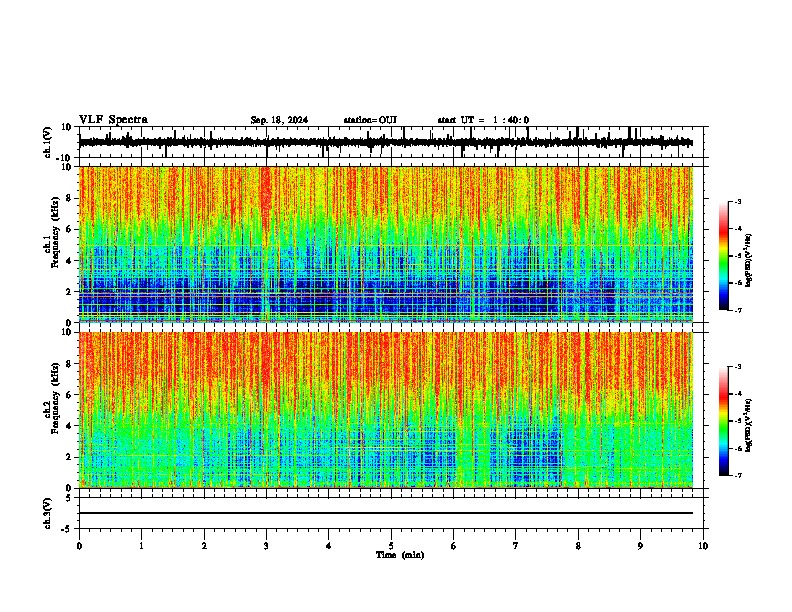Click the log(PSD) label beside the lower color bar
Screen dimensions: 792x612
748,425
